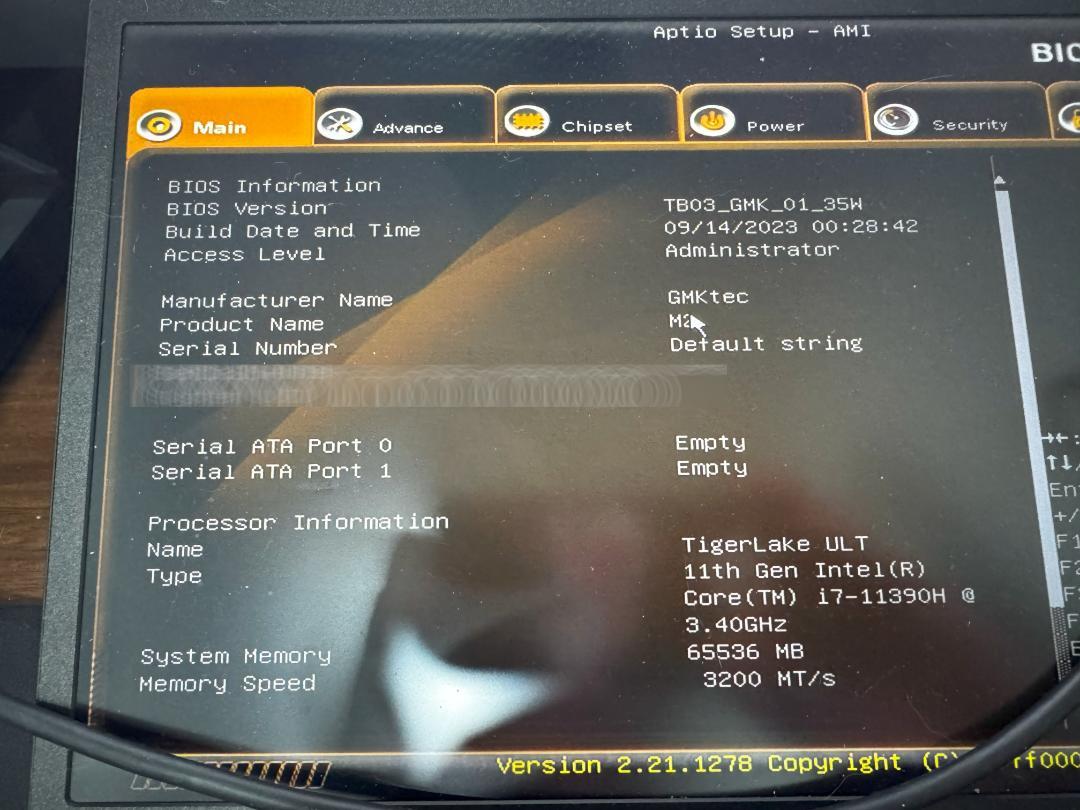
Task: Click the TigerLake ULT processor name
Action: (775, 544)
